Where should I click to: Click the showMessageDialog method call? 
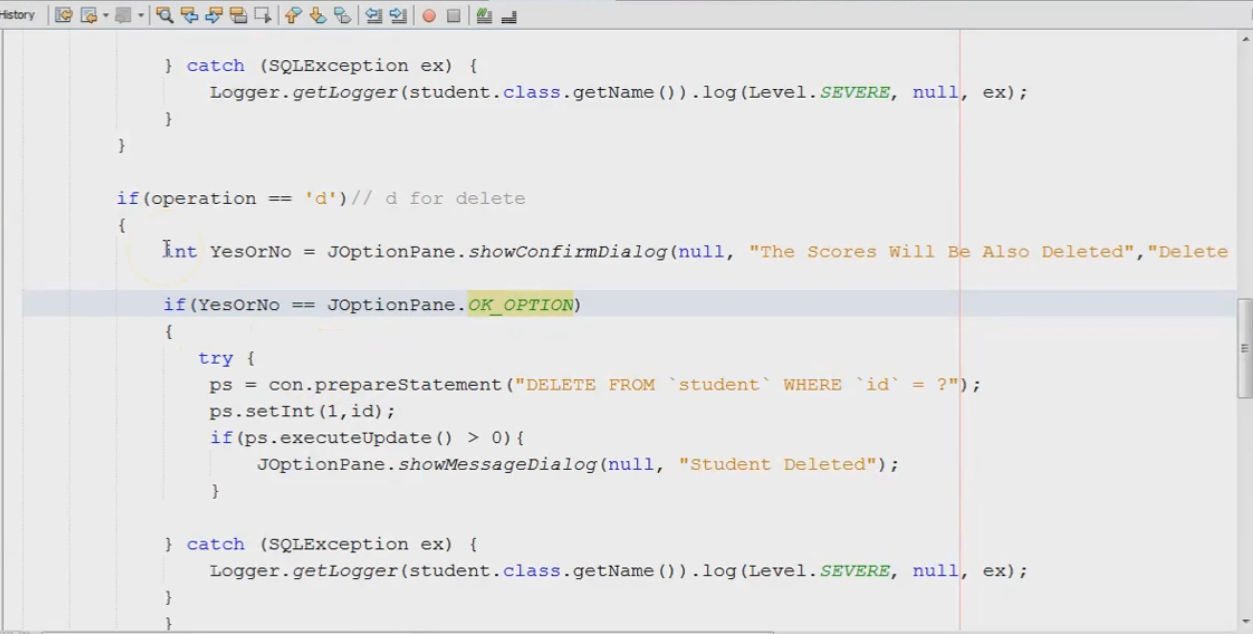[x=498, y=465]
